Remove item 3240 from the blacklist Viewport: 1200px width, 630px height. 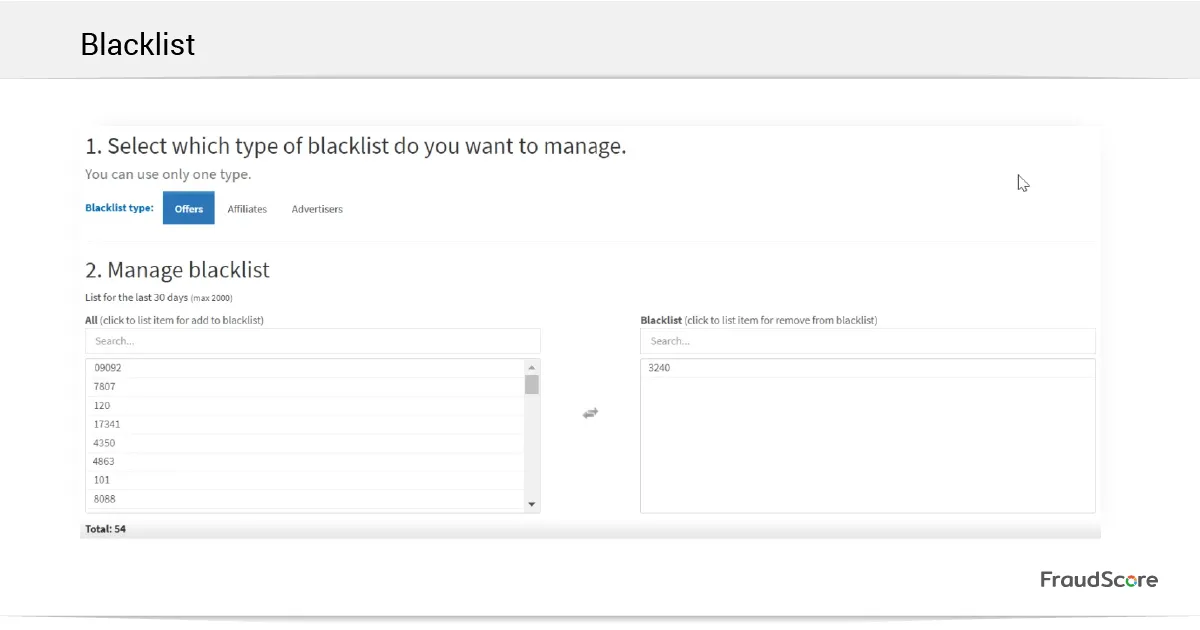pyautogui.click(x=866, y=368)
